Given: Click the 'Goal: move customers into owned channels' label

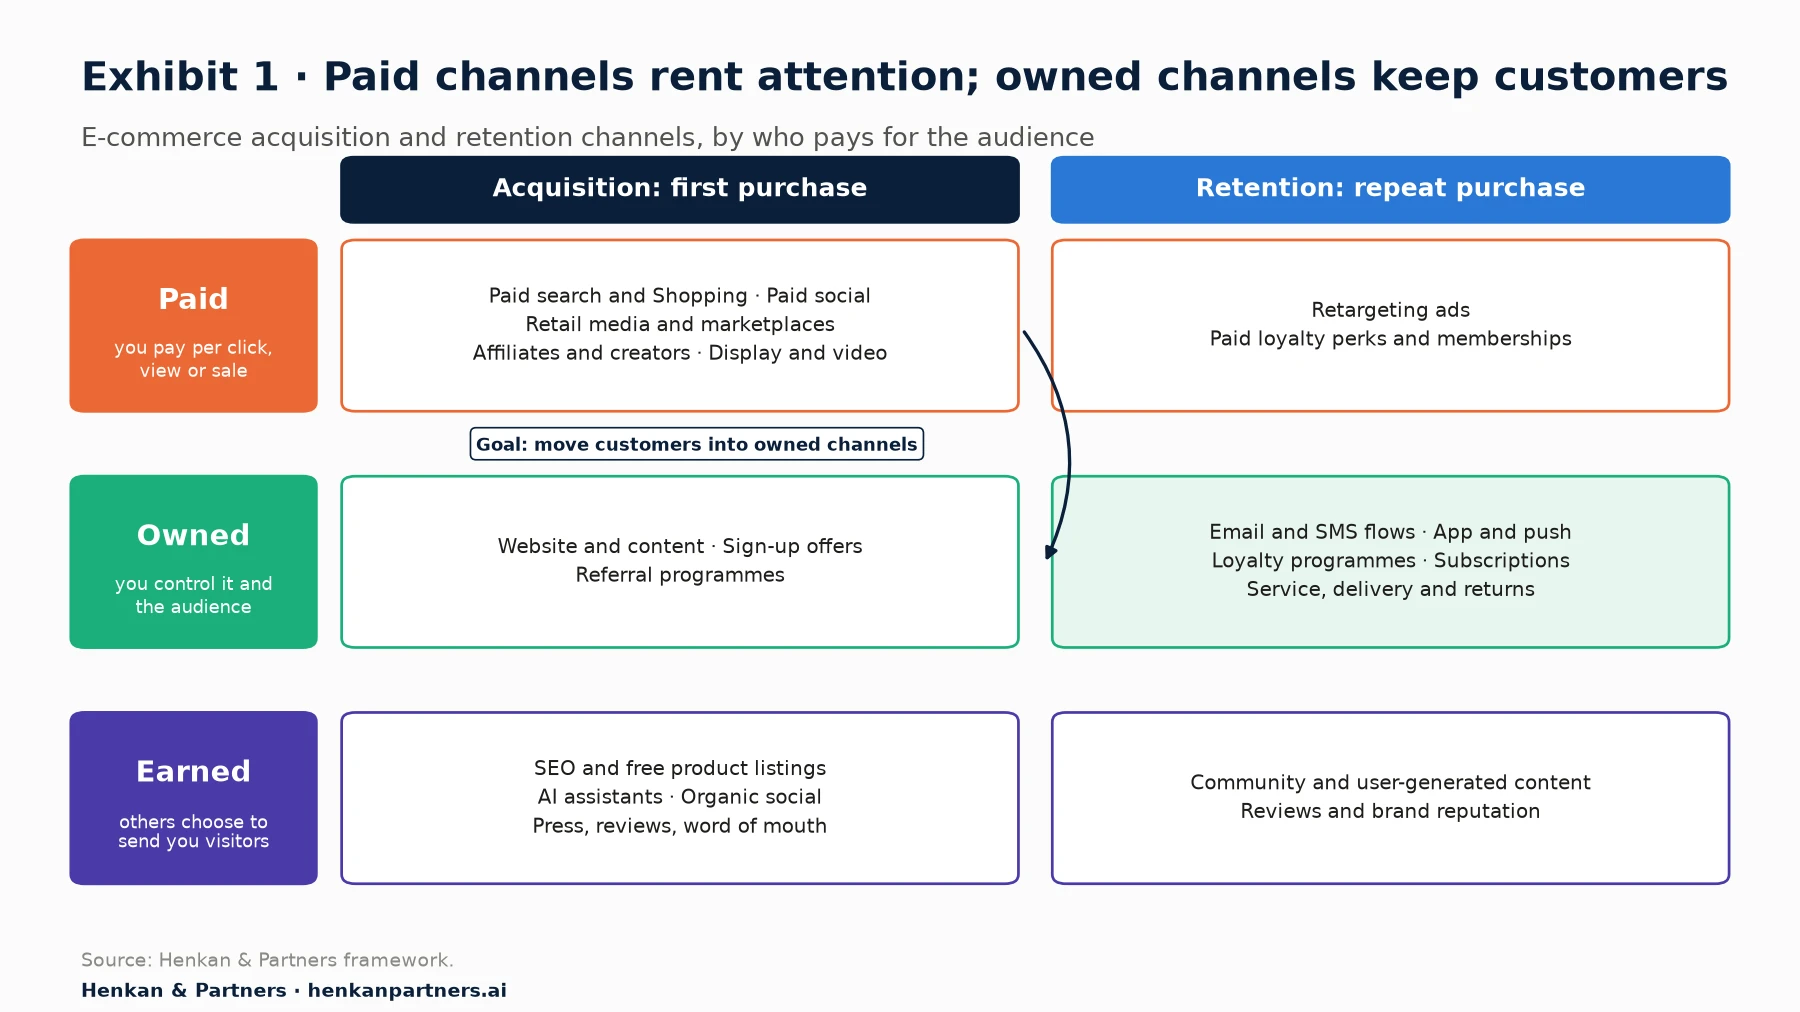Looking at the screenshot, I should point(697,444).
